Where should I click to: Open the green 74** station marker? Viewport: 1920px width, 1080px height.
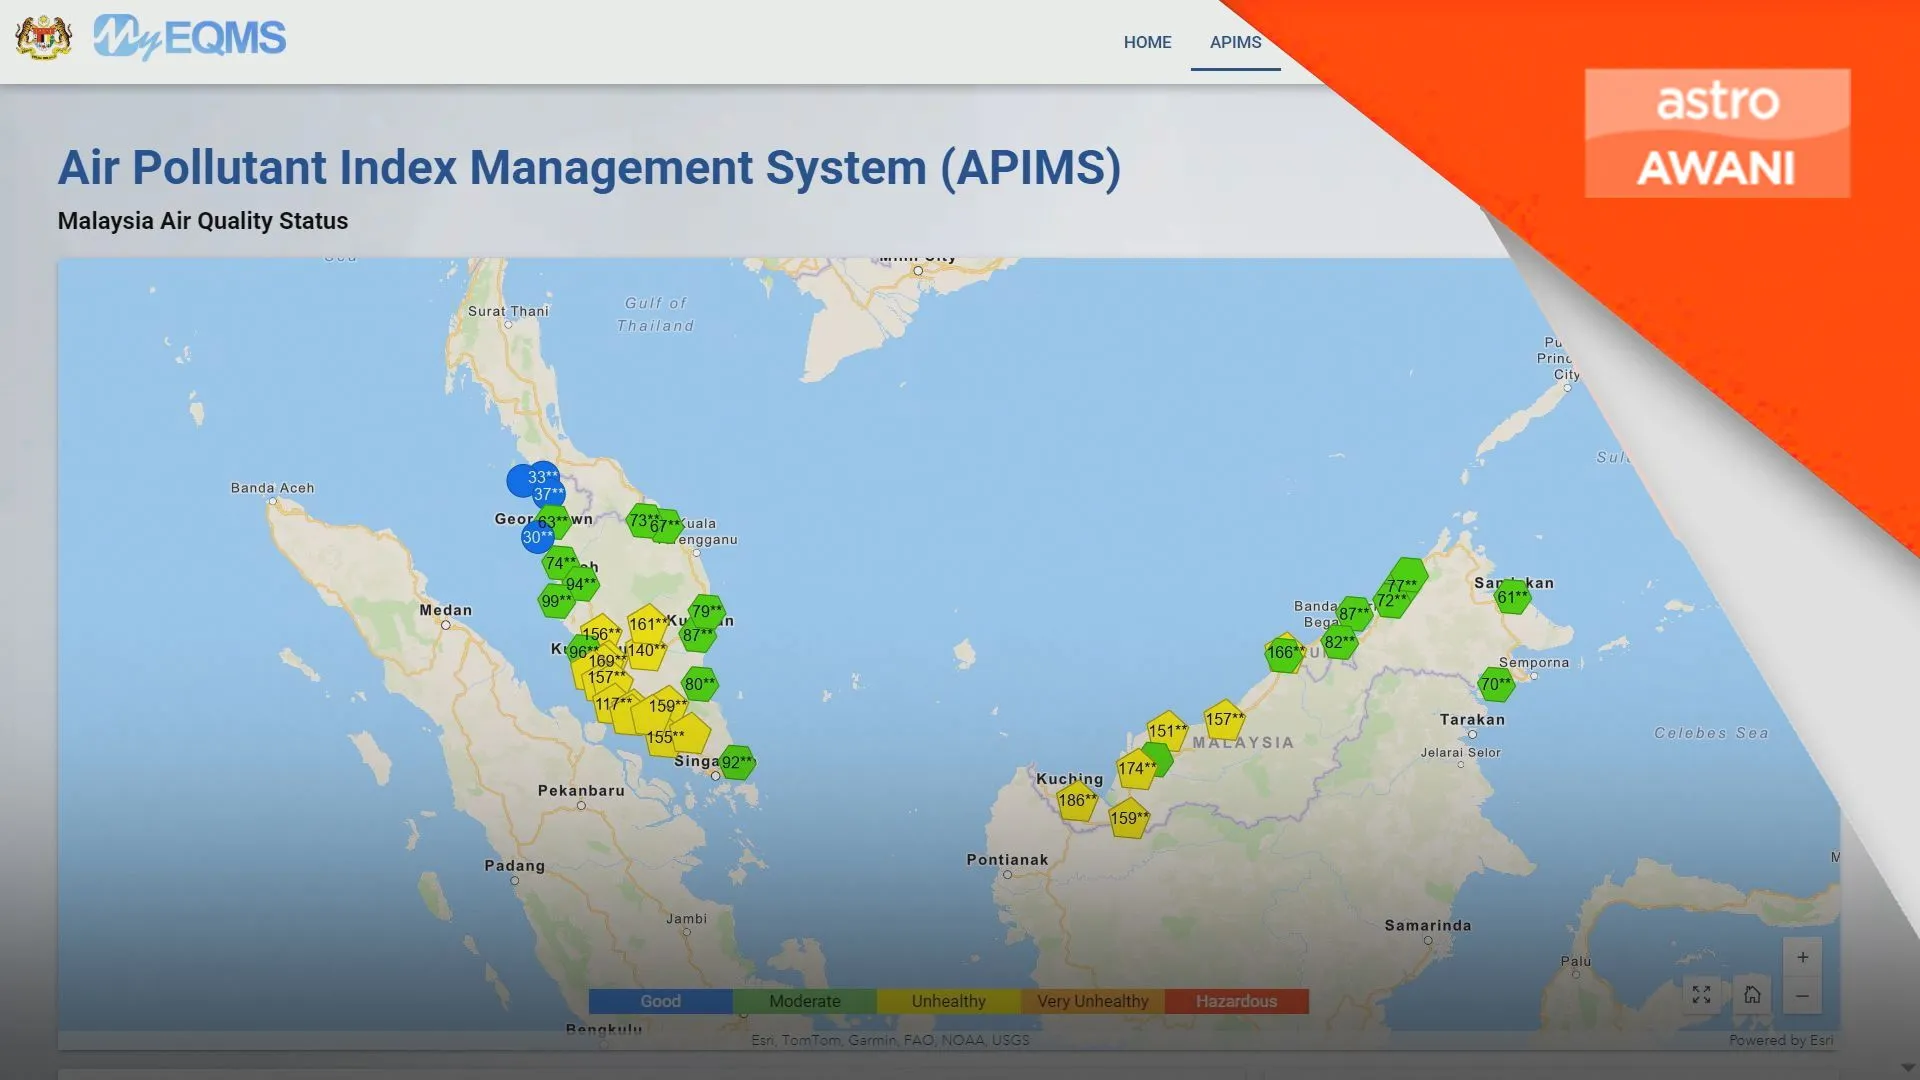[560, 563]
